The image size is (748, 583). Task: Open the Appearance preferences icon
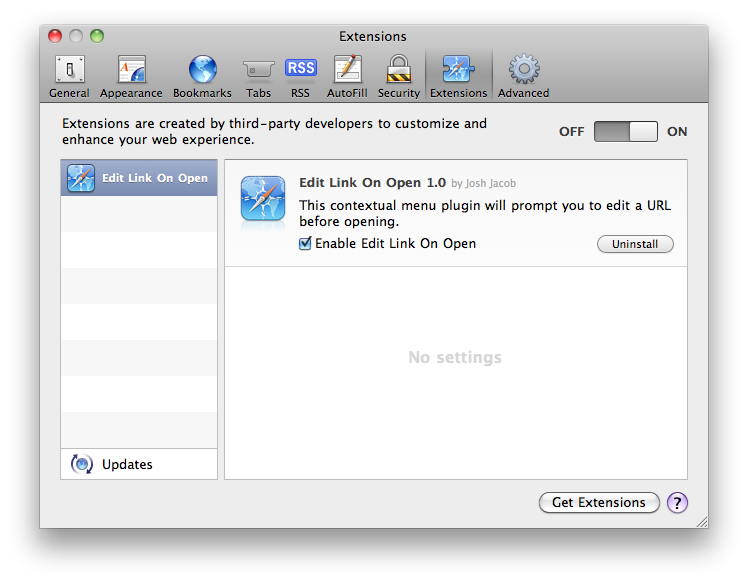(x=132, y=70)
